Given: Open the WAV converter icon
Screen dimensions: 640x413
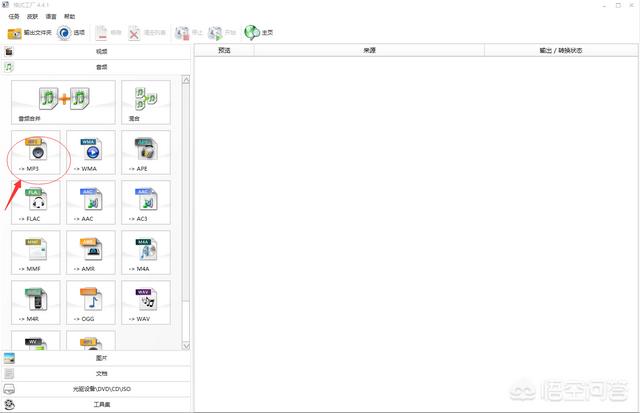Looking at the screenshot, I should tap(145, 304).
